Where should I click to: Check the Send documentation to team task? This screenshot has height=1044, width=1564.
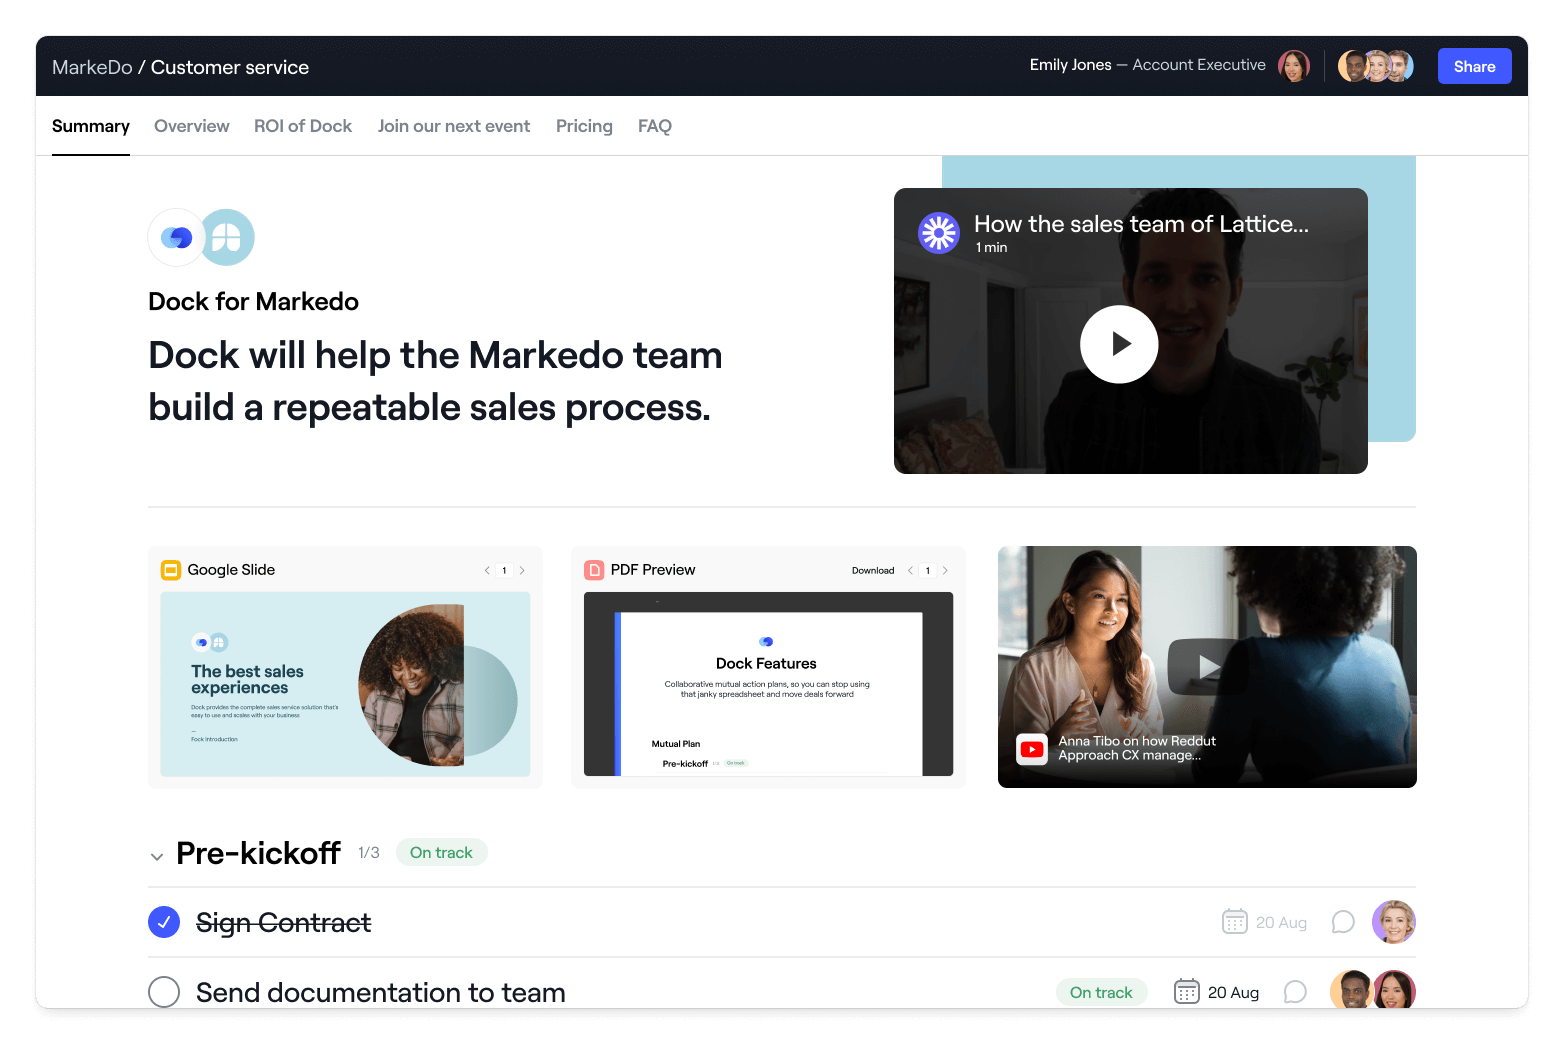click(x=164, y=992)
